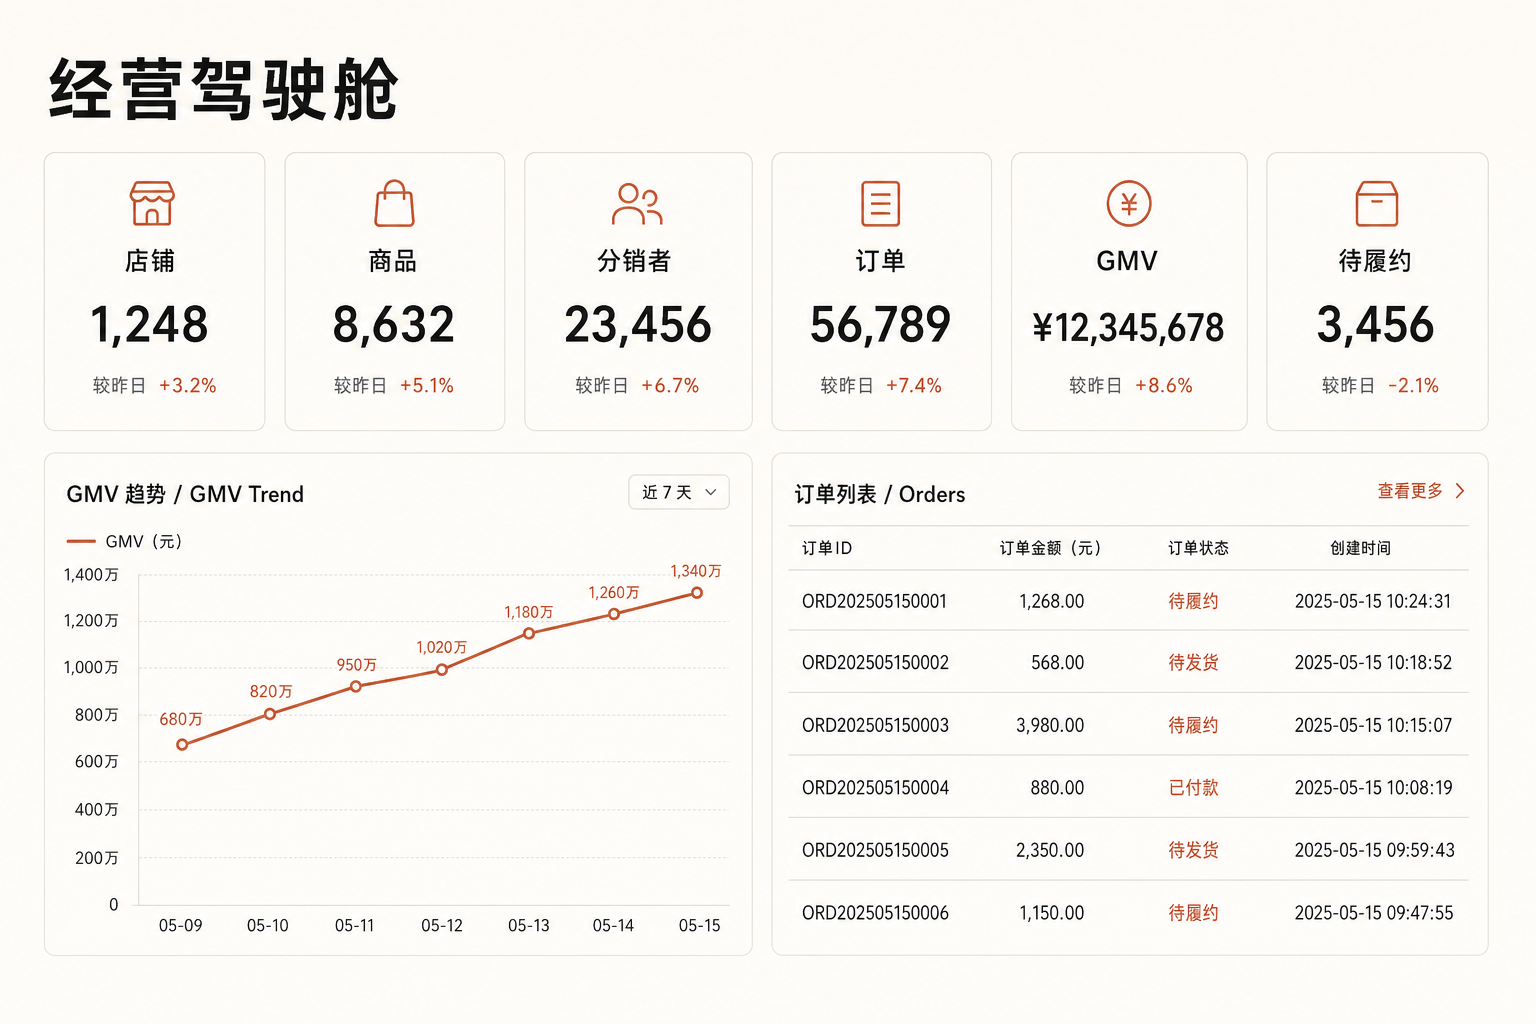
Task: Click the 05-15 data point 1,340万
Action: (x=697, y=593)
